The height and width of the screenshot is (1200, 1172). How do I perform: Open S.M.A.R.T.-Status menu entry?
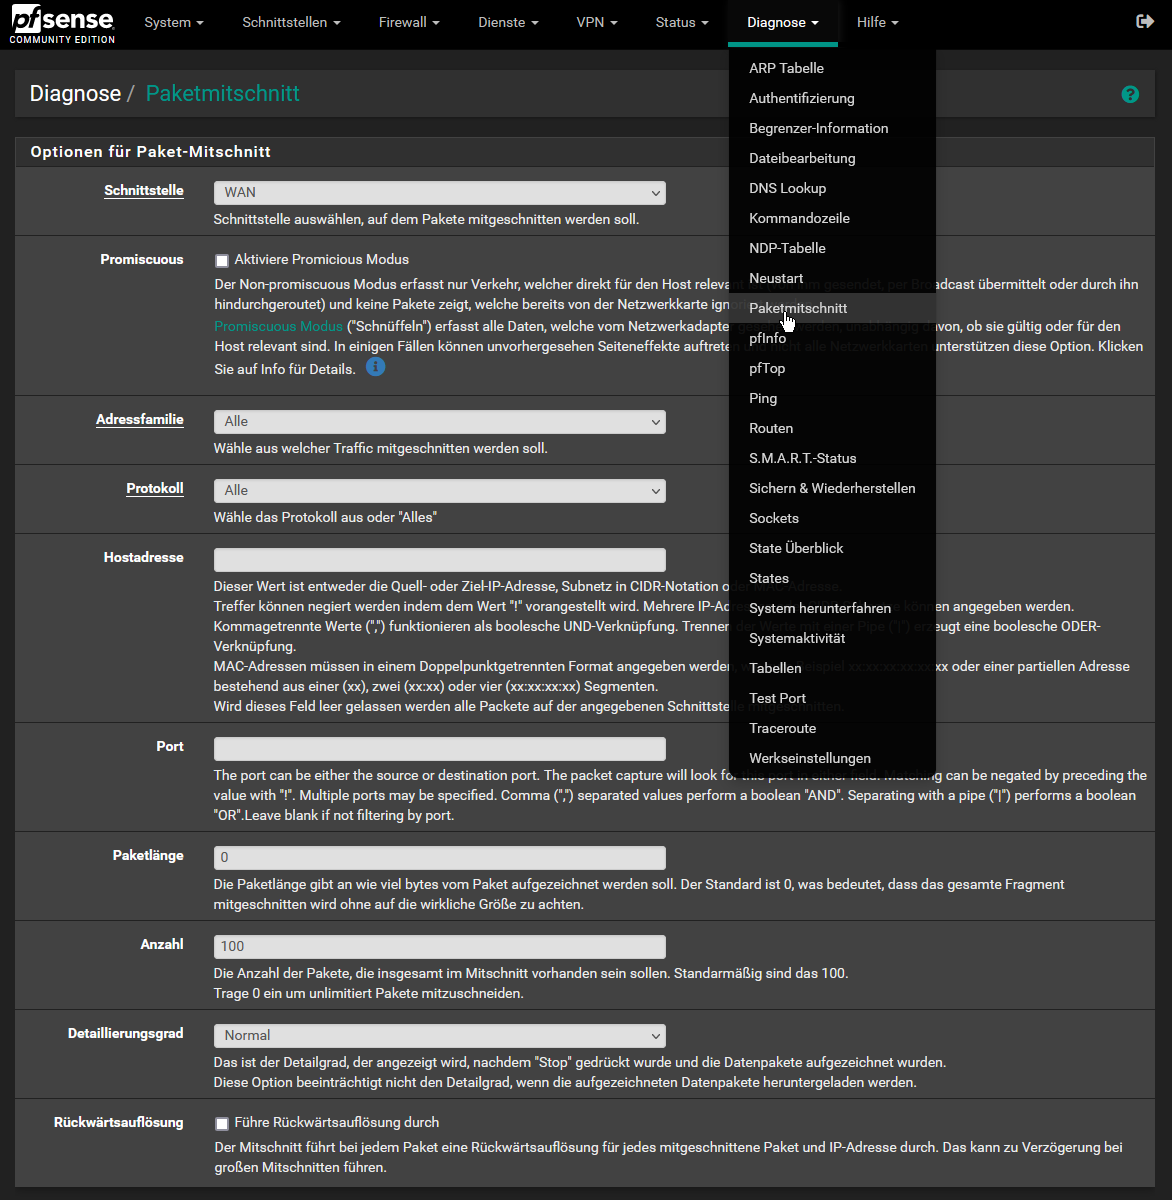click(x=832, y=458)
